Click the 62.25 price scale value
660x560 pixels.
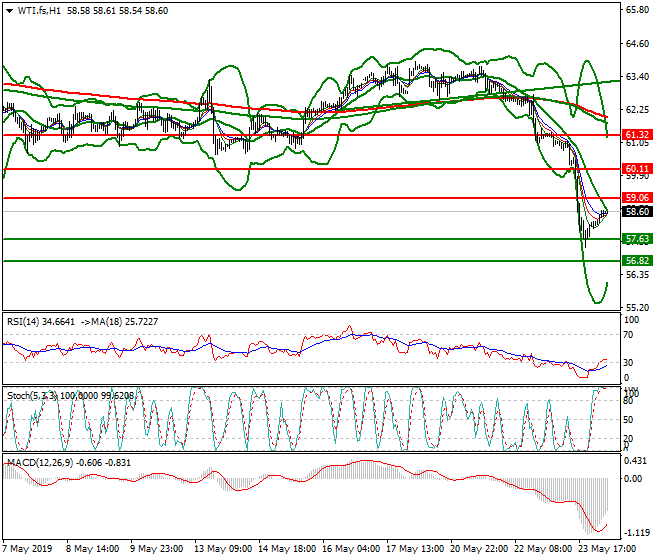coord(637,110)
